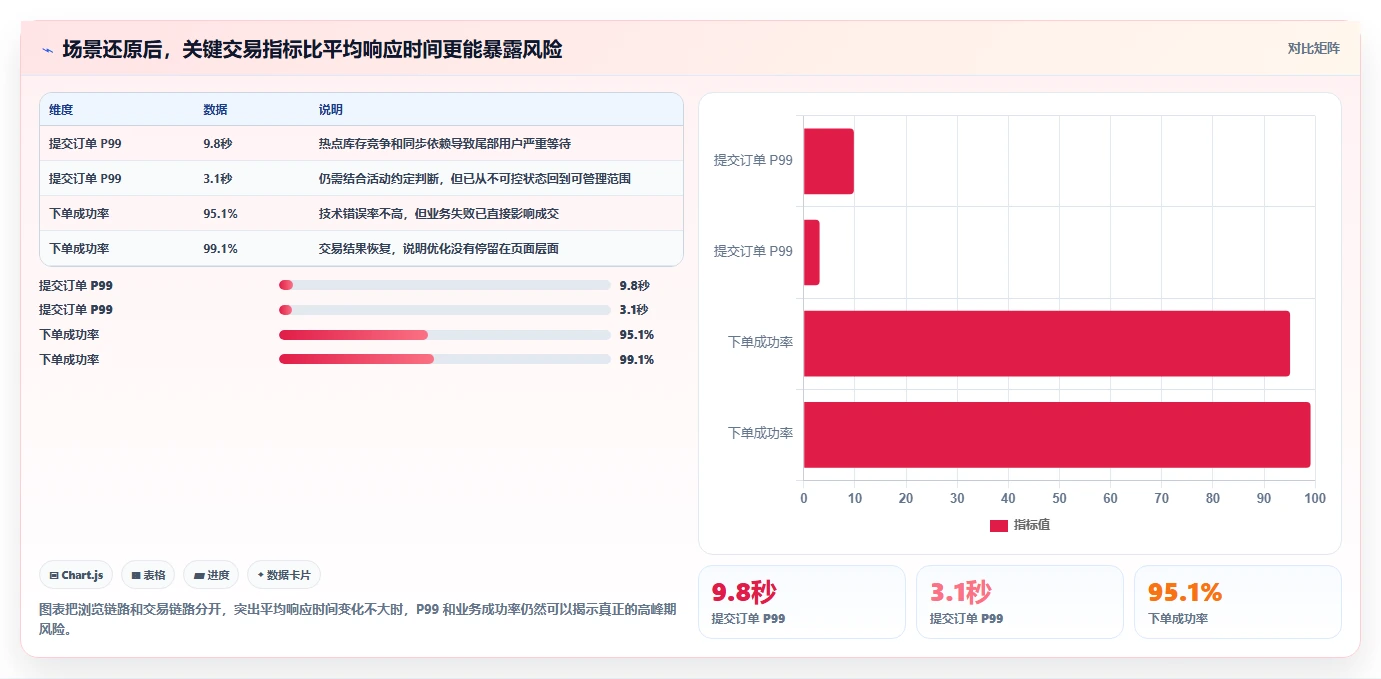Open the 9.8秒 data card
Screen dimensions: 1381x679
click(x=801, y=602)
